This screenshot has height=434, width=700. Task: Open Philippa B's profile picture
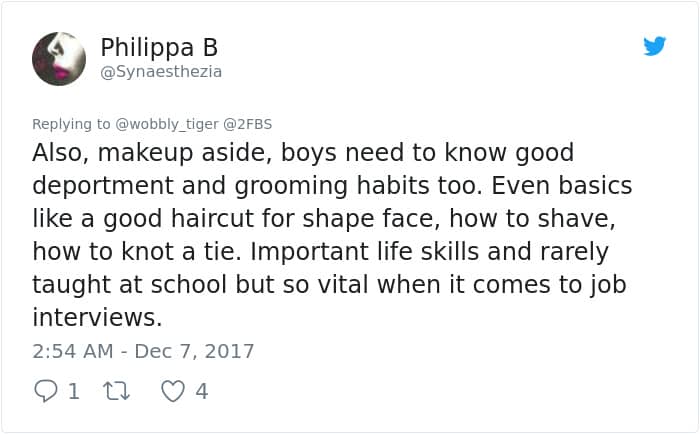pyautogui.click(x=59, y=58)
